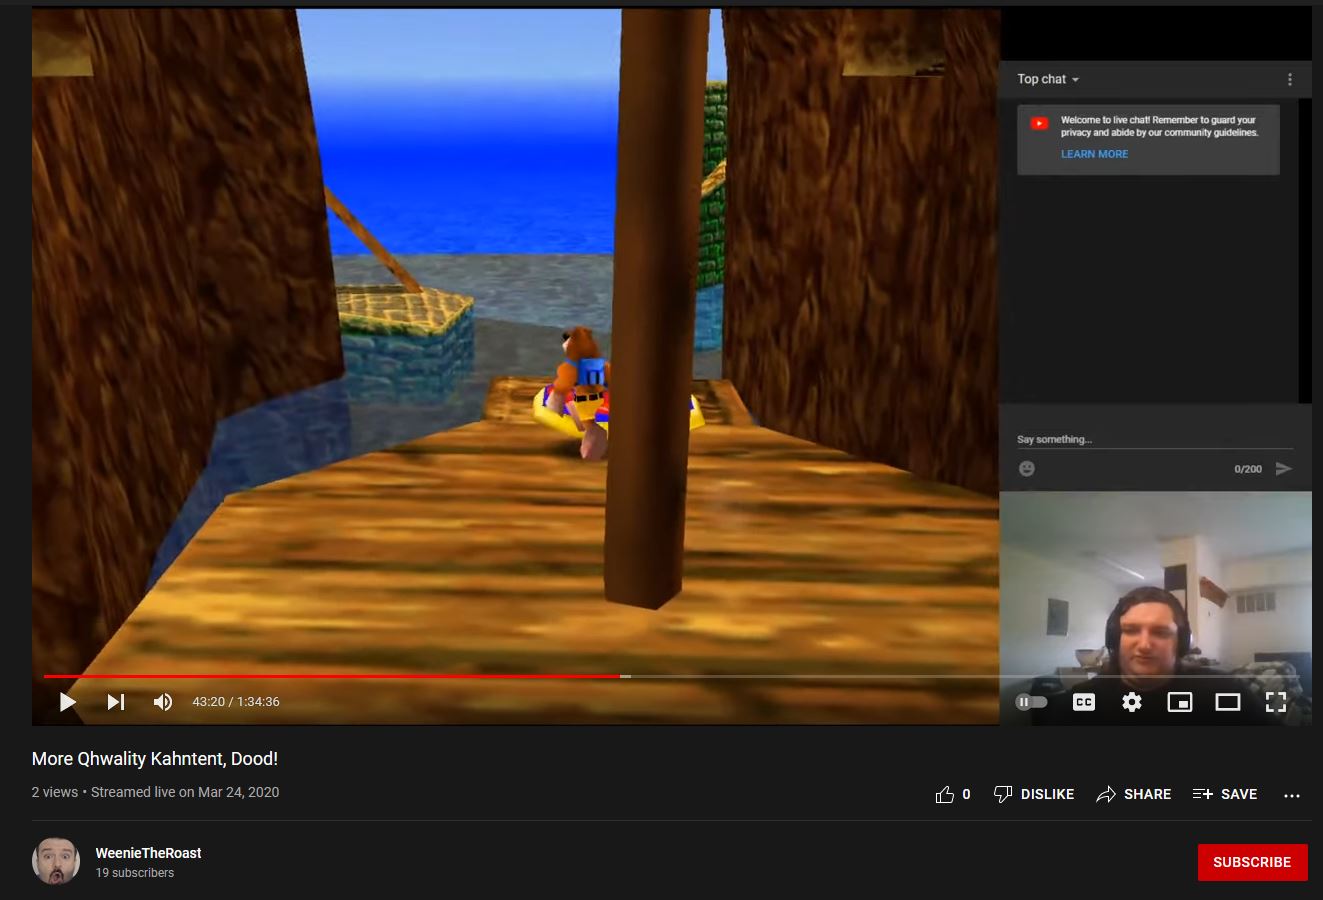
Task: Follow the LEARN MORE chat link
Action: pos(1094,154)
